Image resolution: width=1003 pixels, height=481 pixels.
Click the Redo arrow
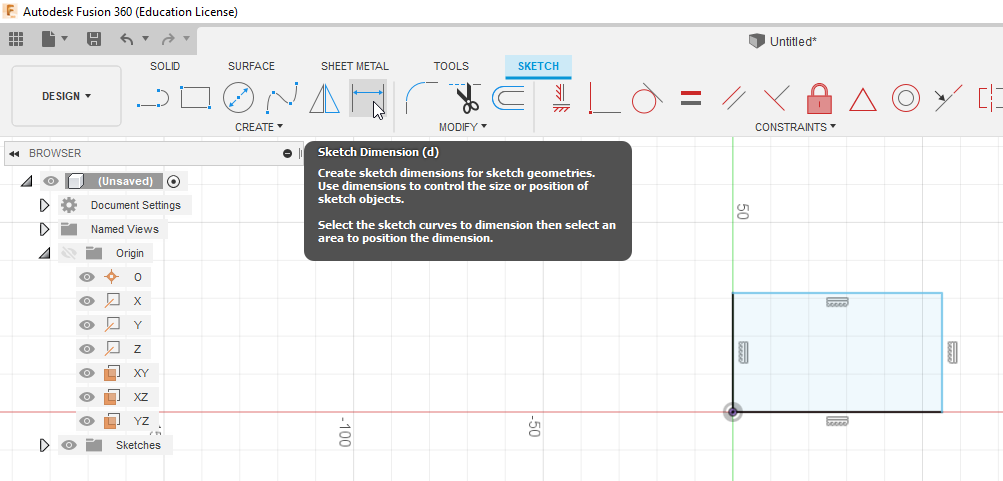click(169, 40)
